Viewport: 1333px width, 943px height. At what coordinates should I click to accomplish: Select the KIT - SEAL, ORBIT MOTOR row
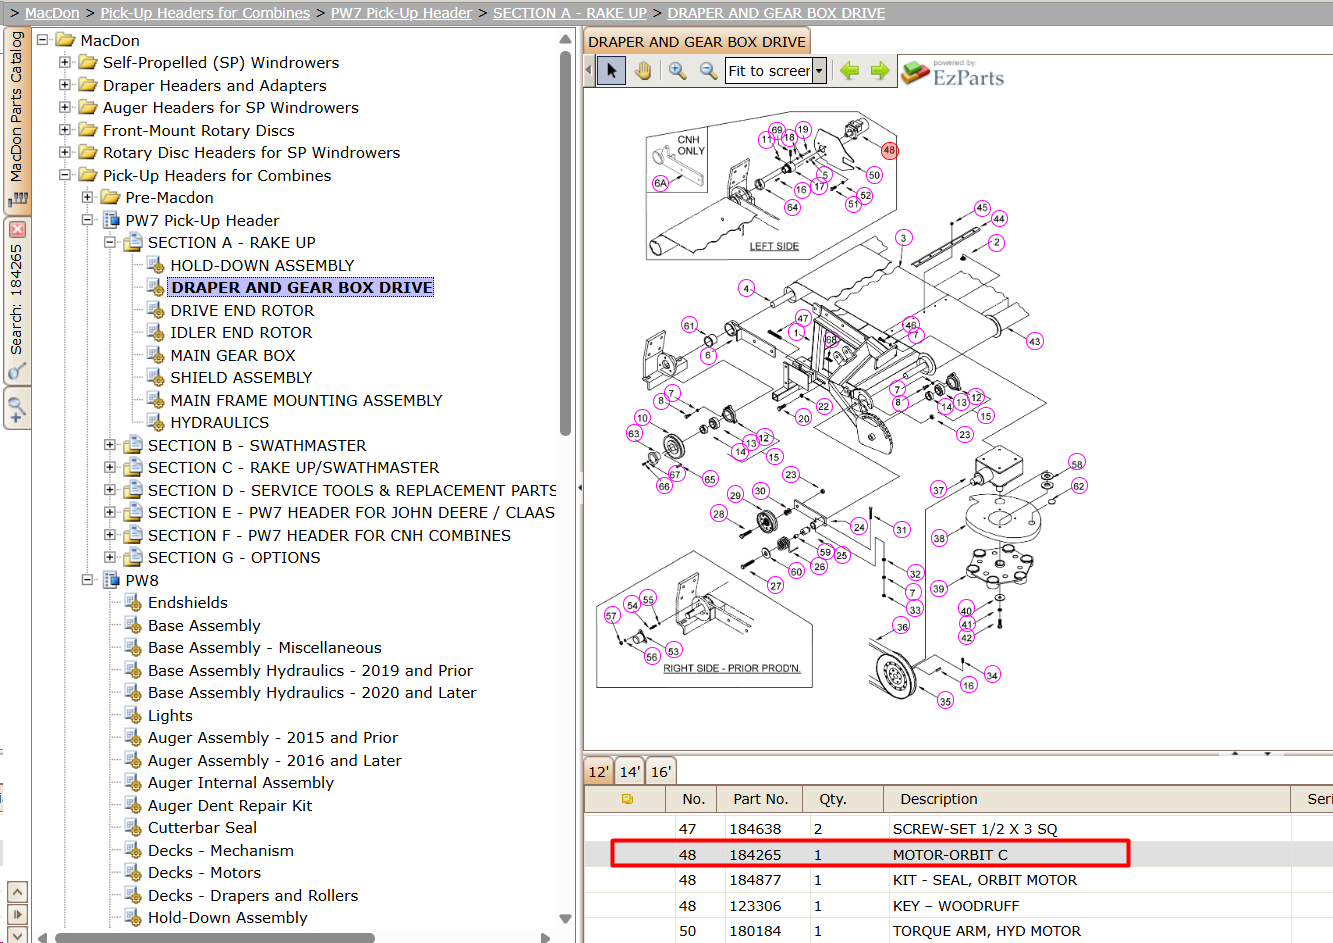[960, 880]
